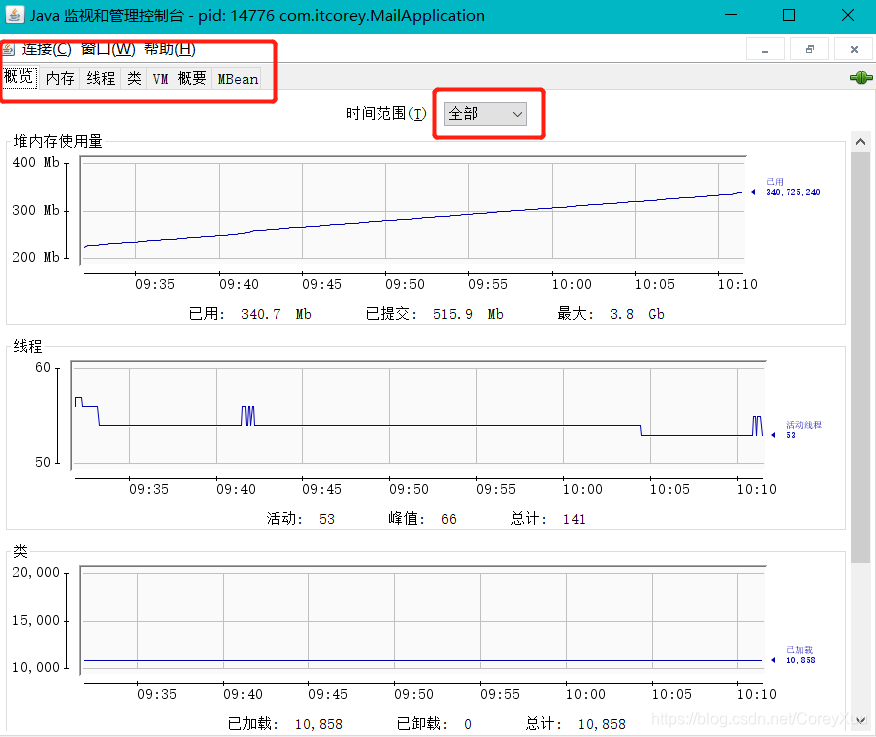The image size is (876, 737).
Task: Click the 已提交 515.9 Mb value
Action: click(435, 314)
